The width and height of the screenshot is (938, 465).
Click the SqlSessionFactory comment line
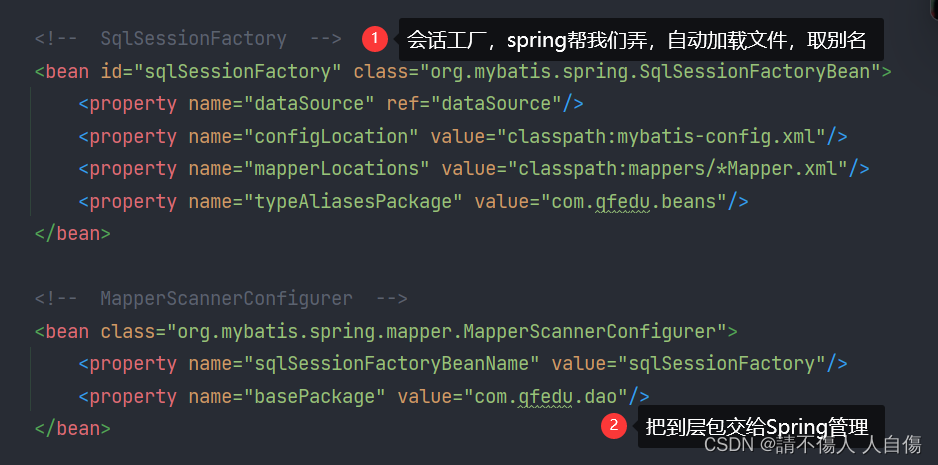tap(188, 39)
